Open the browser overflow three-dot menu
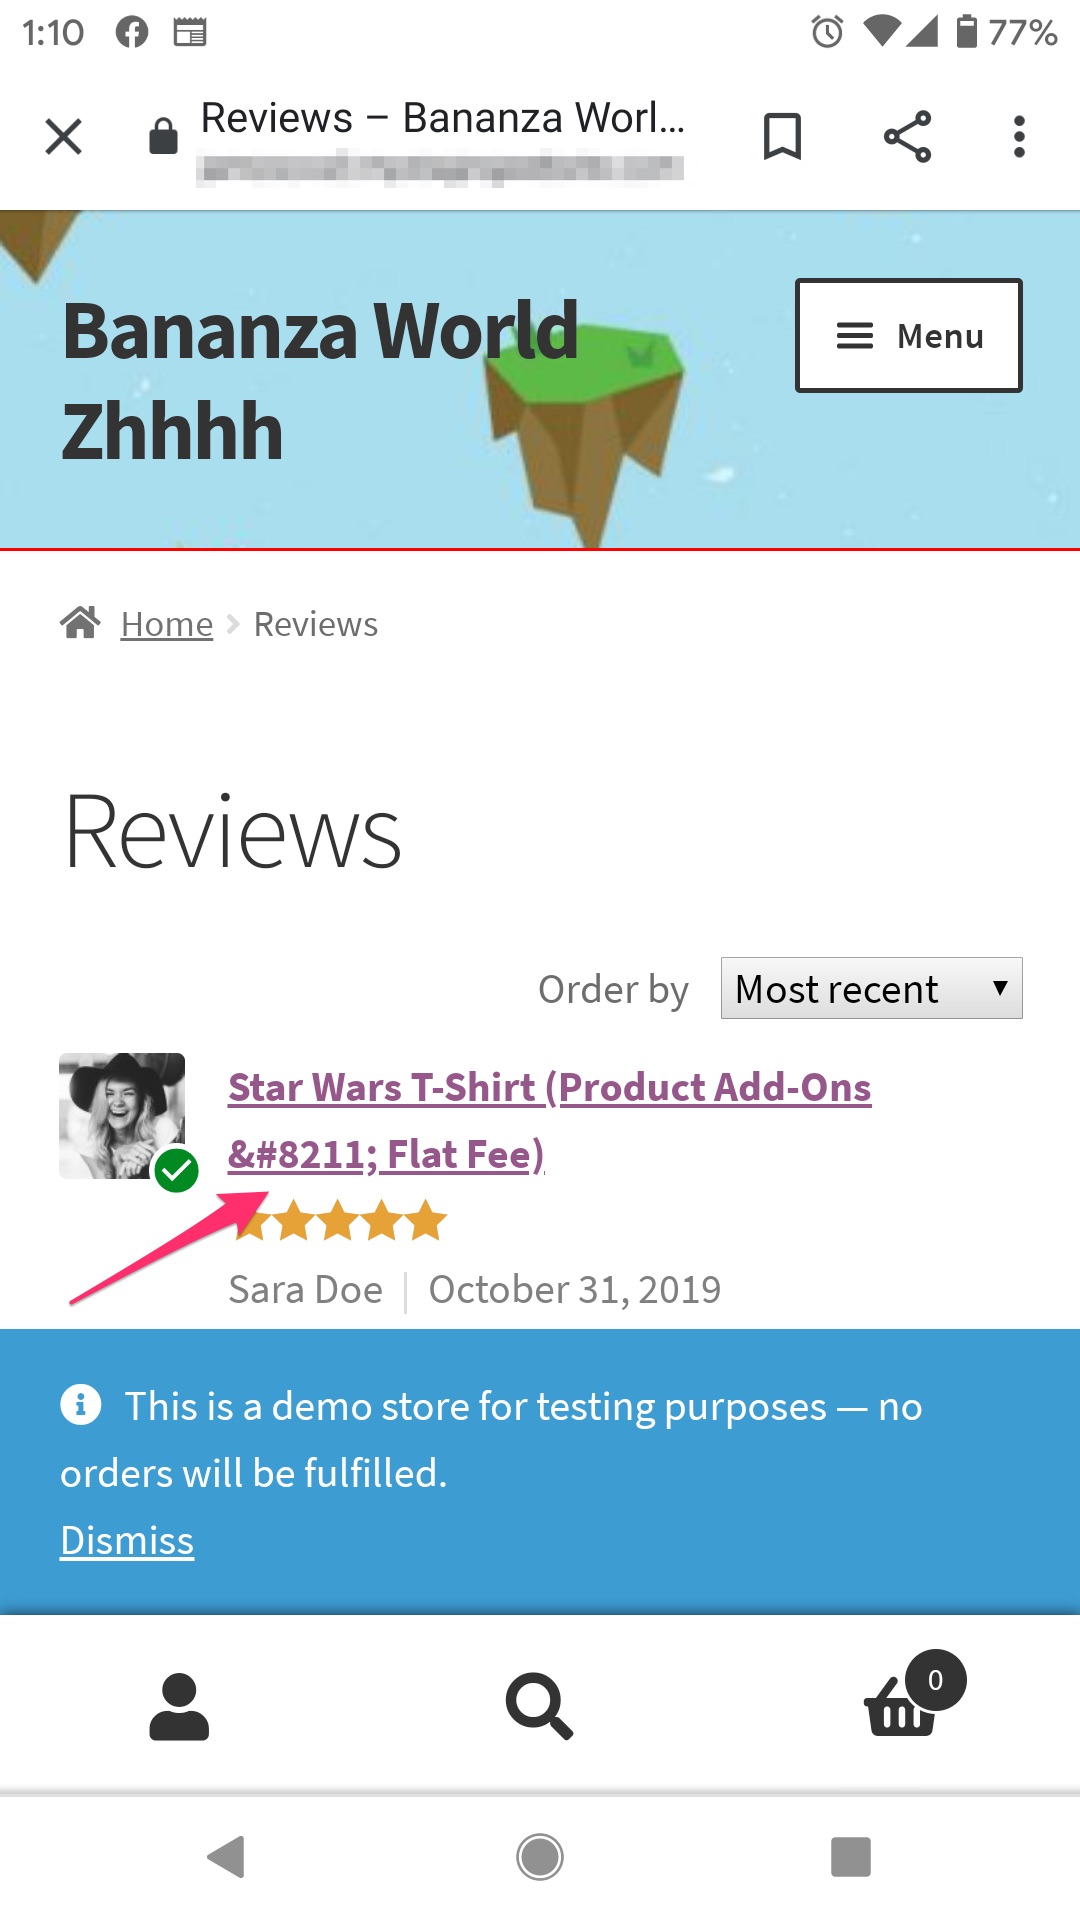Viewport: 1080px width, 1920px height. point(1017,136)
